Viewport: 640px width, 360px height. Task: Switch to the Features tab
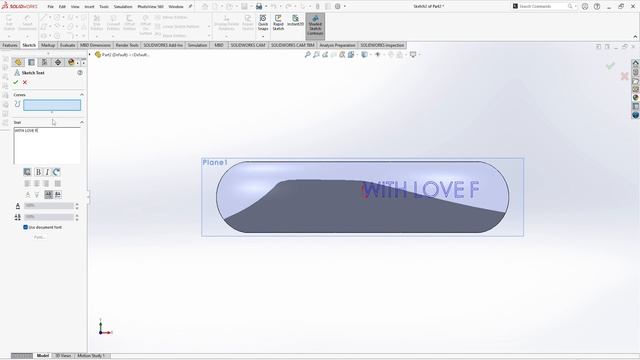[x=10, y=45]
